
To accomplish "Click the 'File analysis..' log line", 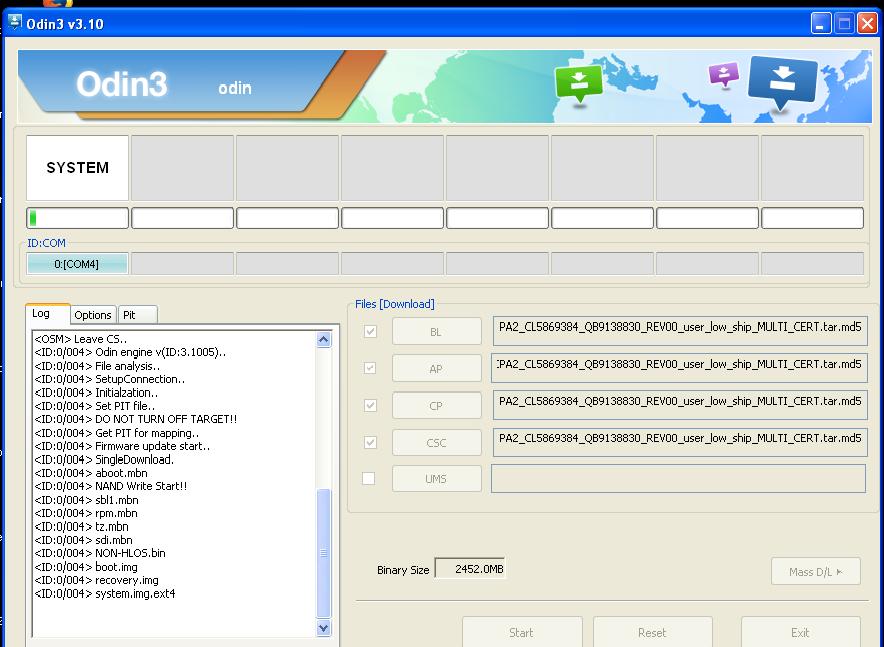I will point(98,366).
